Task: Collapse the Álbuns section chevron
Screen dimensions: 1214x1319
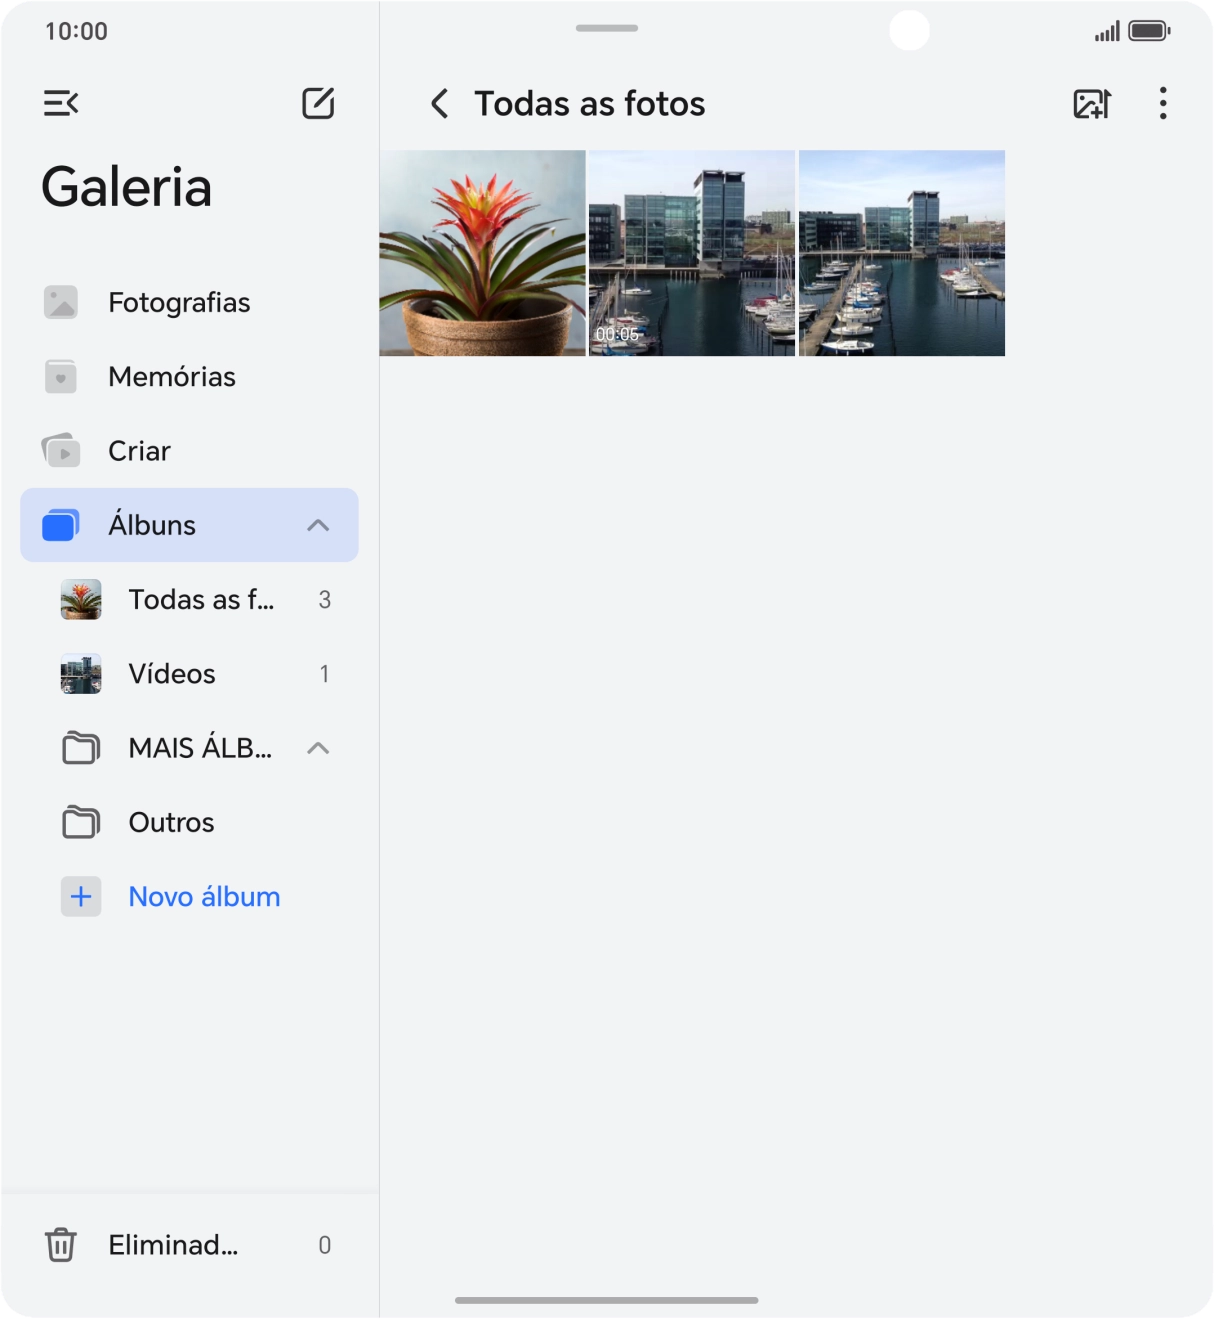Action: tap(318, 526)
